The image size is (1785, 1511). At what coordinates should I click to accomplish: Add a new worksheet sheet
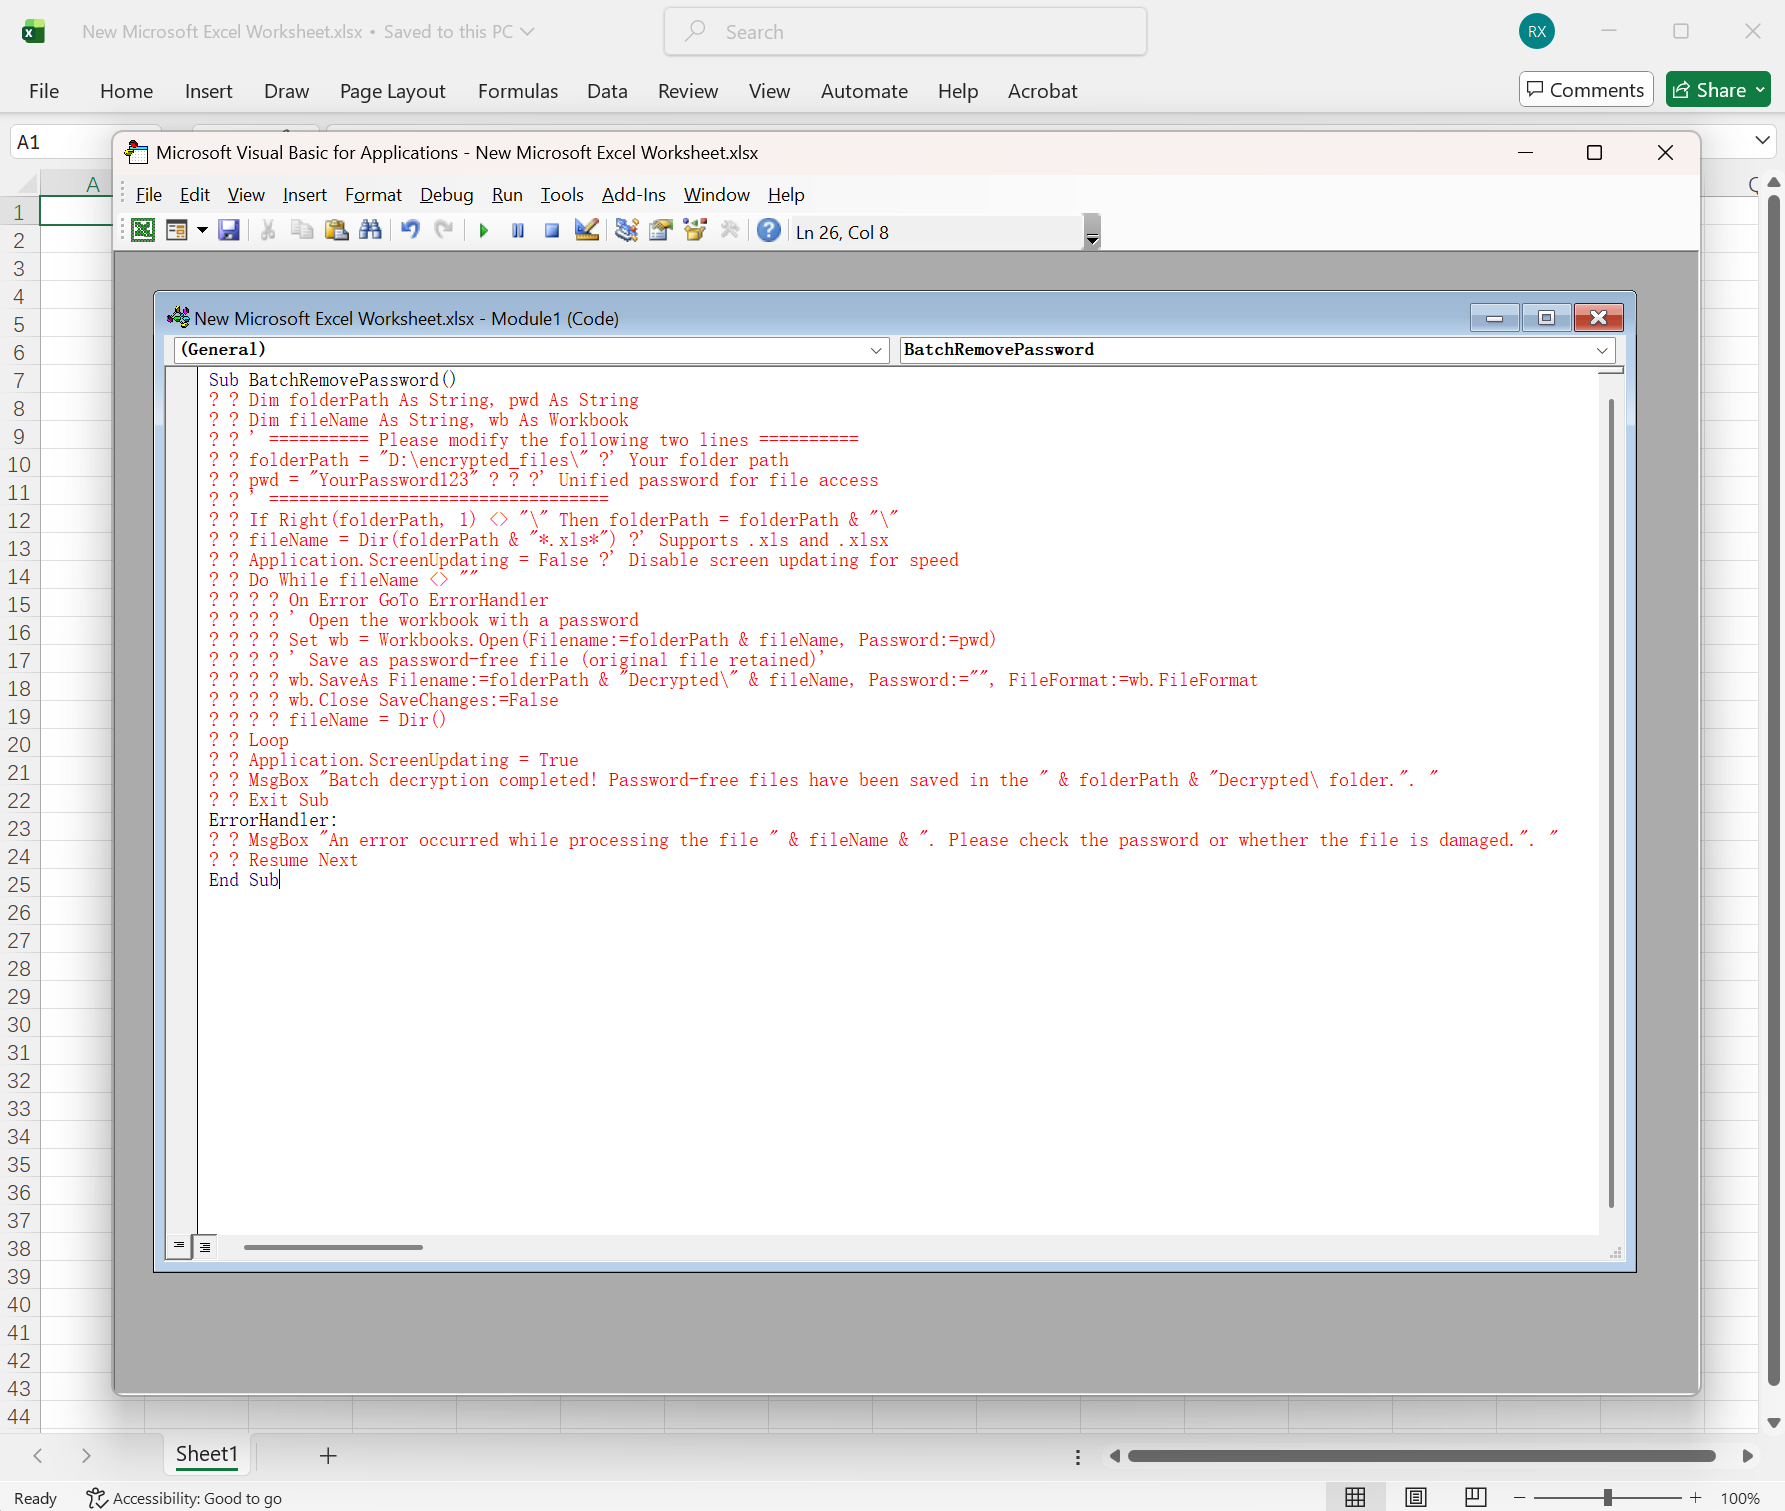point(328,1456)
